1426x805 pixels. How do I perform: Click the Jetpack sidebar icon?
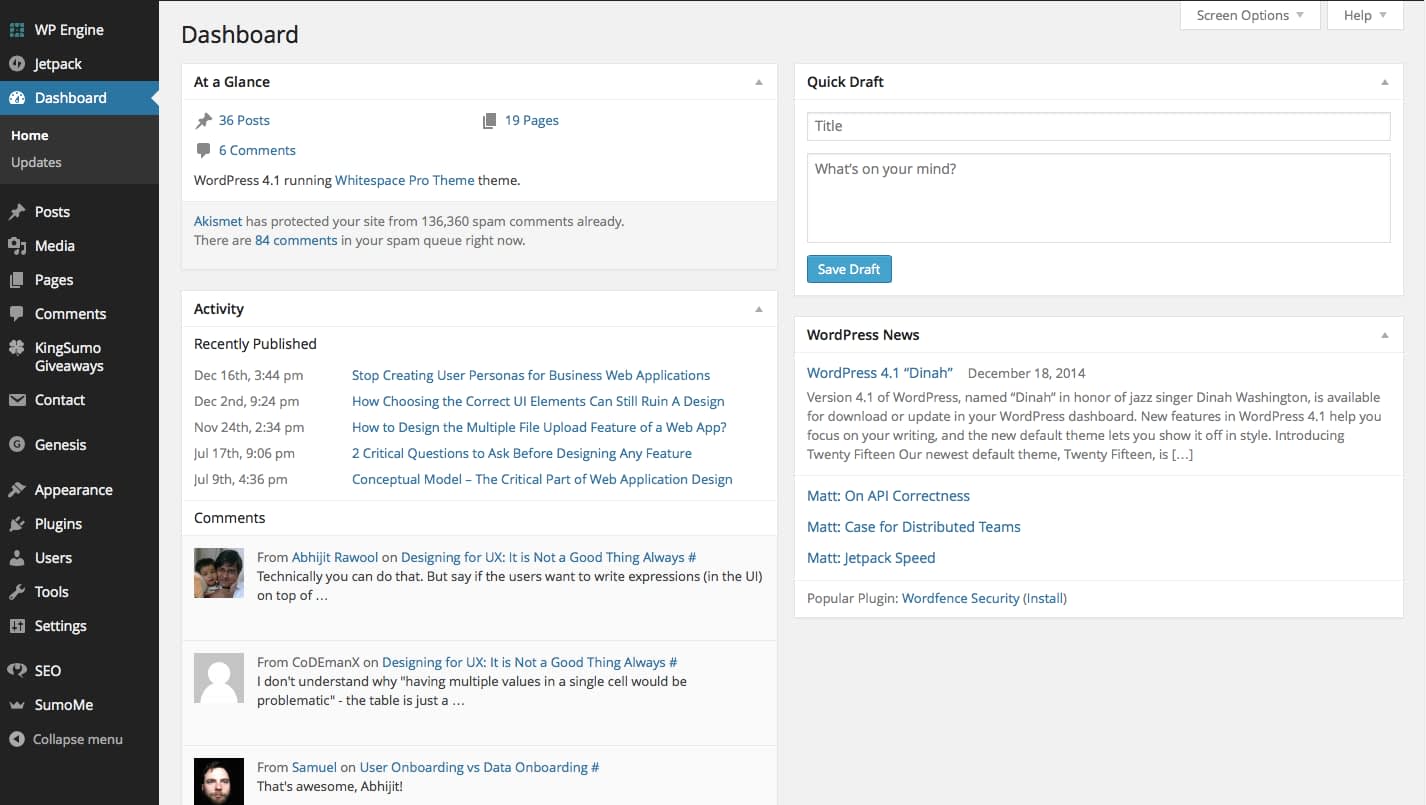coord(17,64)
